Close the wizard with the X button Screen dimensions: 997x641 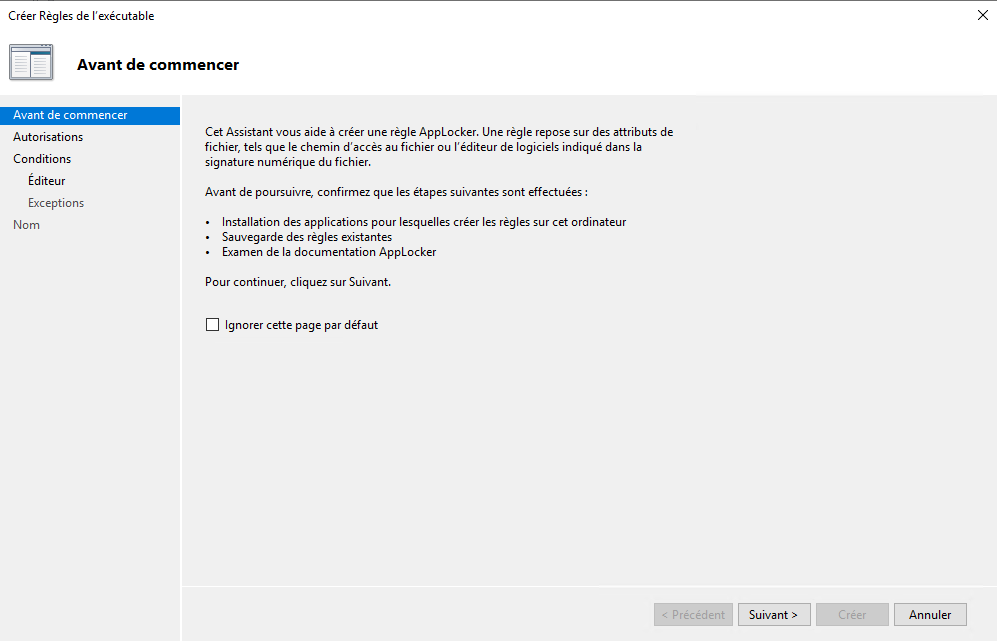982,15
